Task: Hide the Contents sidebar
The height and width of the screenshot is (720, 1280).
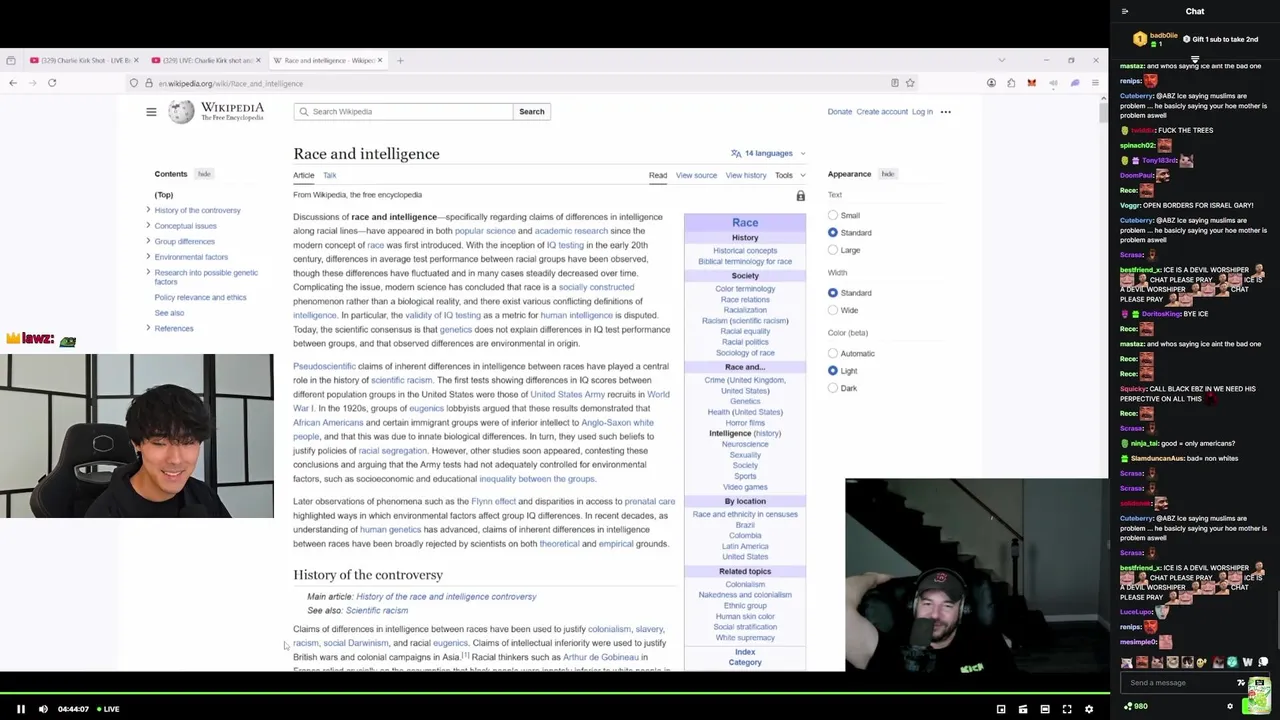Action: click(x=204, y=174)
